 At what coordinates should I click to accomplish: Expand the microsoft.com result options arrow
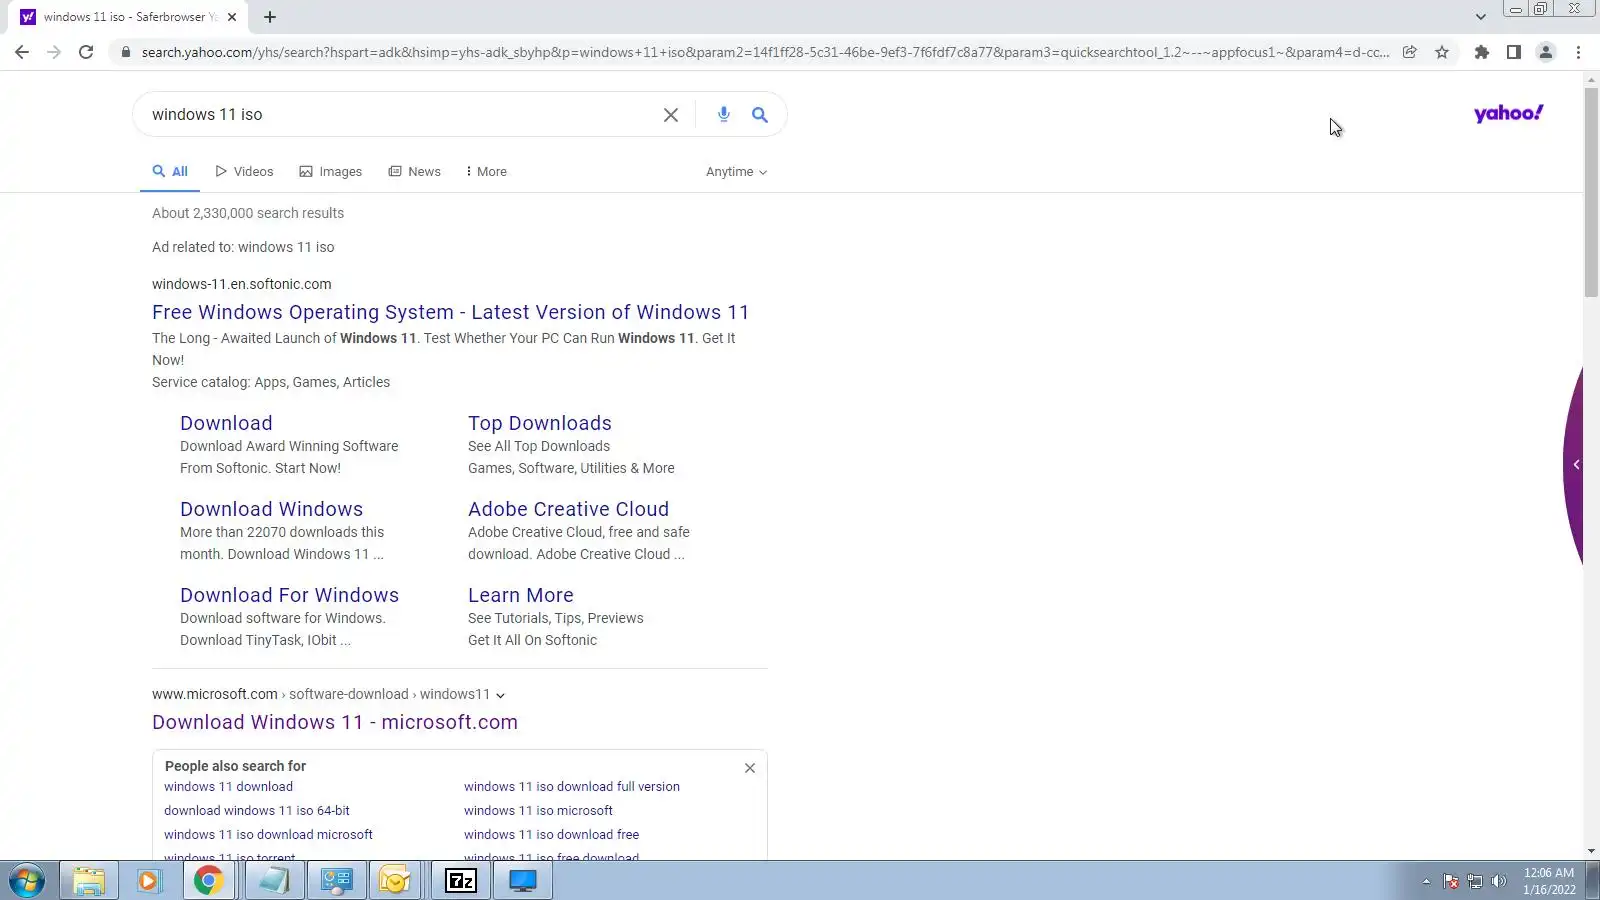pyautogui.click(x=501, y=695)
